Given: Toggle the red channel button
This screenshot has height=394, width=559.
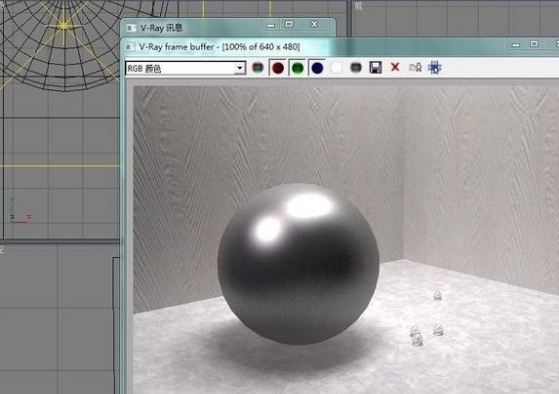Looking at the screenshot, I should (278, 68).
